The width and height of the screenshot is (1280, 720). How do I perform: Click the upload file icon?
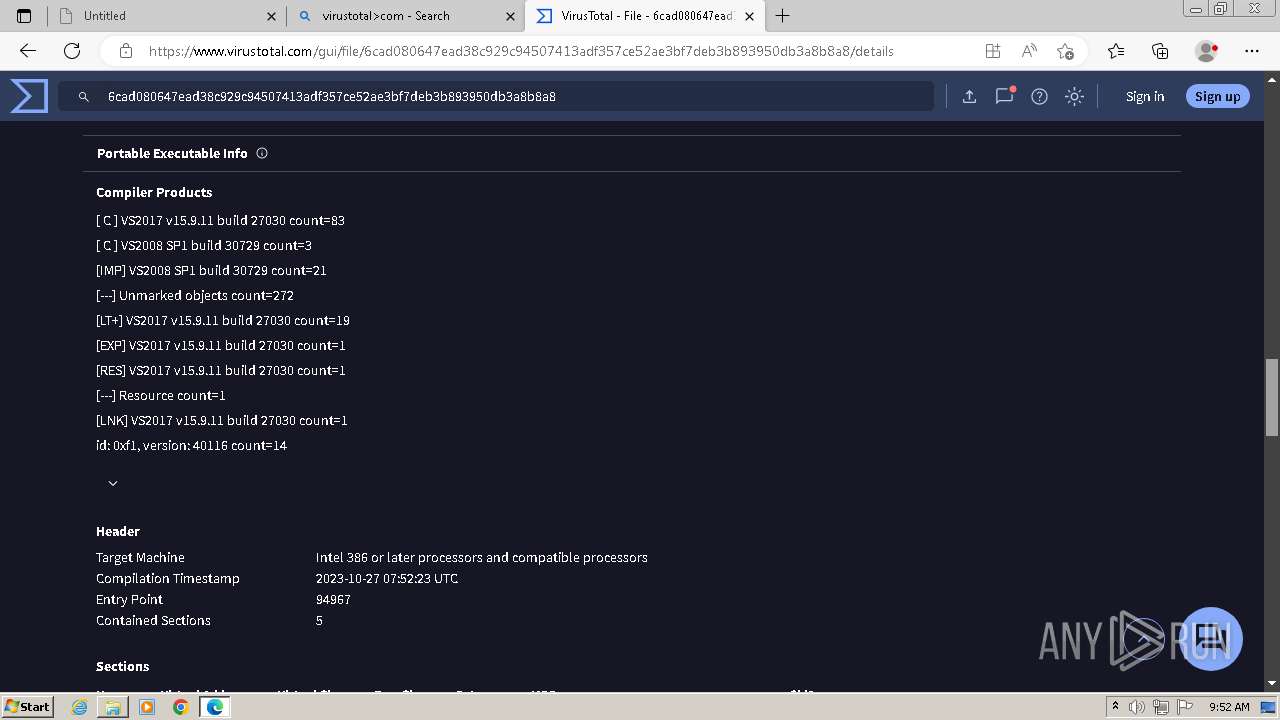[969, 96]
